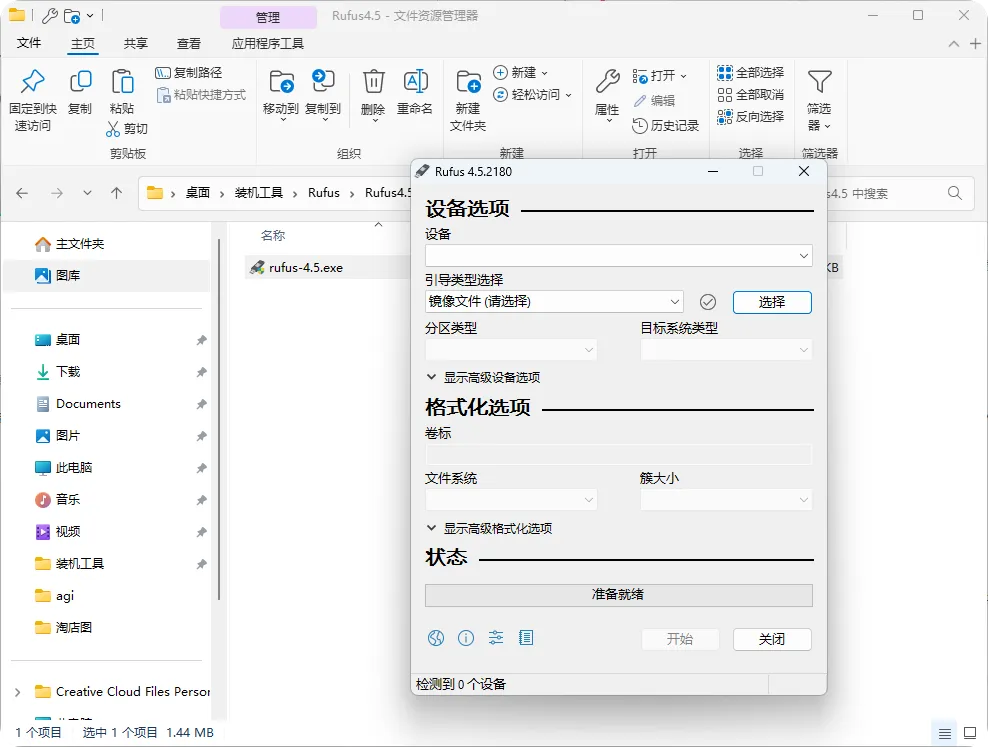Image resolution: width=988 pixels, height=747 pixels.
Task: Open recent locations chevron in navigation bar
Action: (87, 193)
